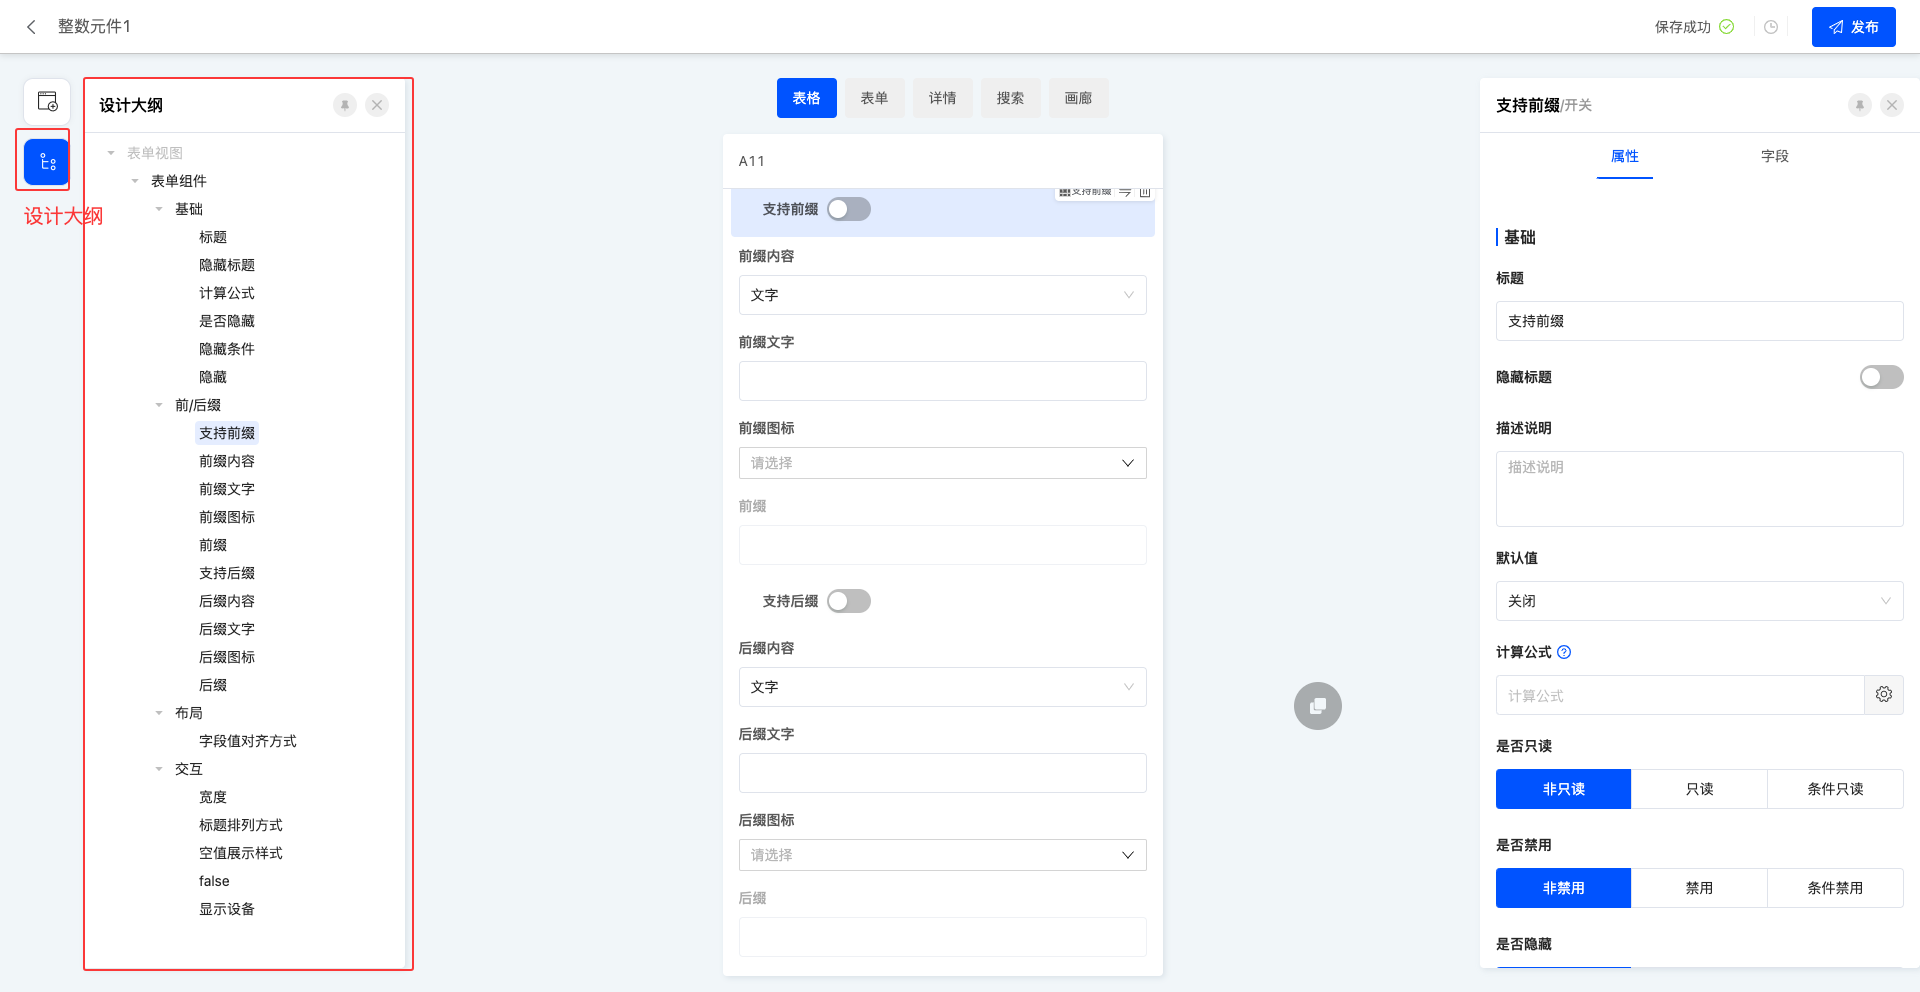The image size is (1920, 992).
Task: Click the help icon next to 计算公式
Action: 1565,652
